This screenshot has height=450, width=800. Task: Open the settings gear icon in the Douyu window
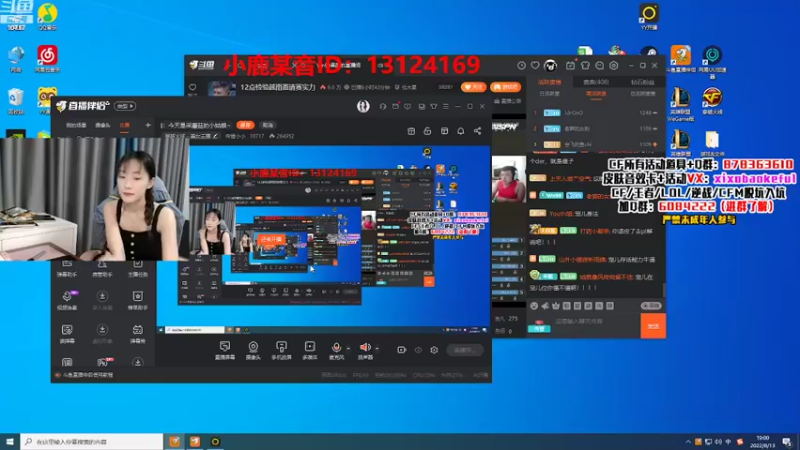click(x=614, y=65)
